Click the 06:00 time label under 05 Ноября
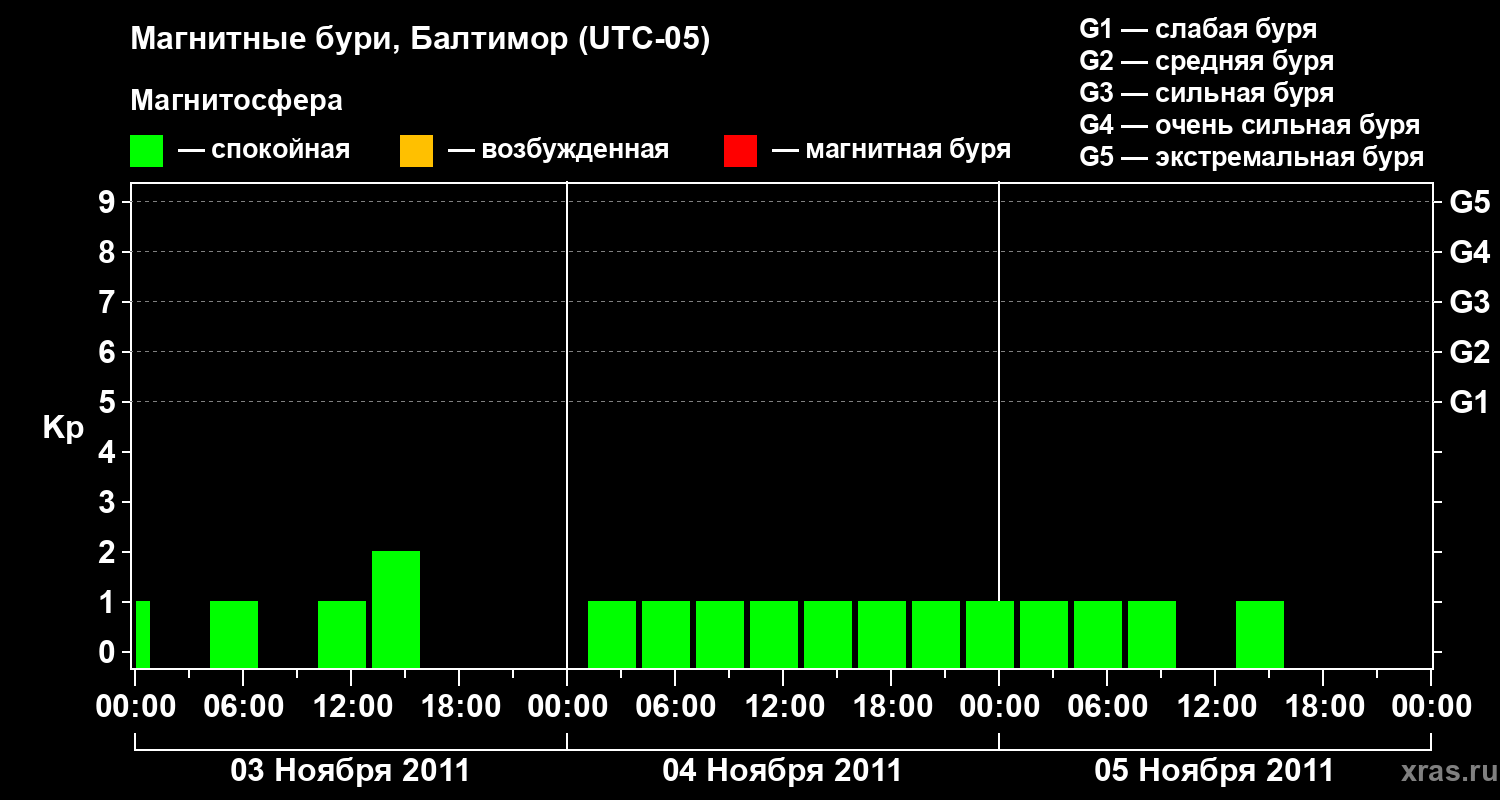This screenshot has height=800, width=1500. [1107, 707]
